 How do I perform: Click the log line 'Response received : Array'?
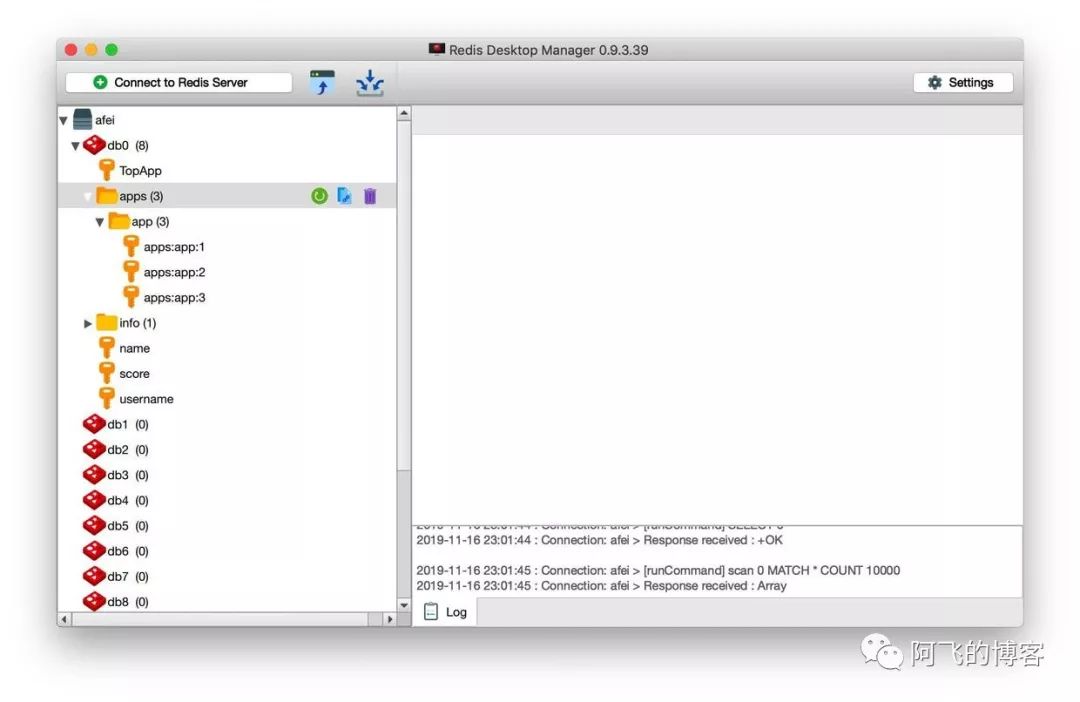[x=601, y=586]
